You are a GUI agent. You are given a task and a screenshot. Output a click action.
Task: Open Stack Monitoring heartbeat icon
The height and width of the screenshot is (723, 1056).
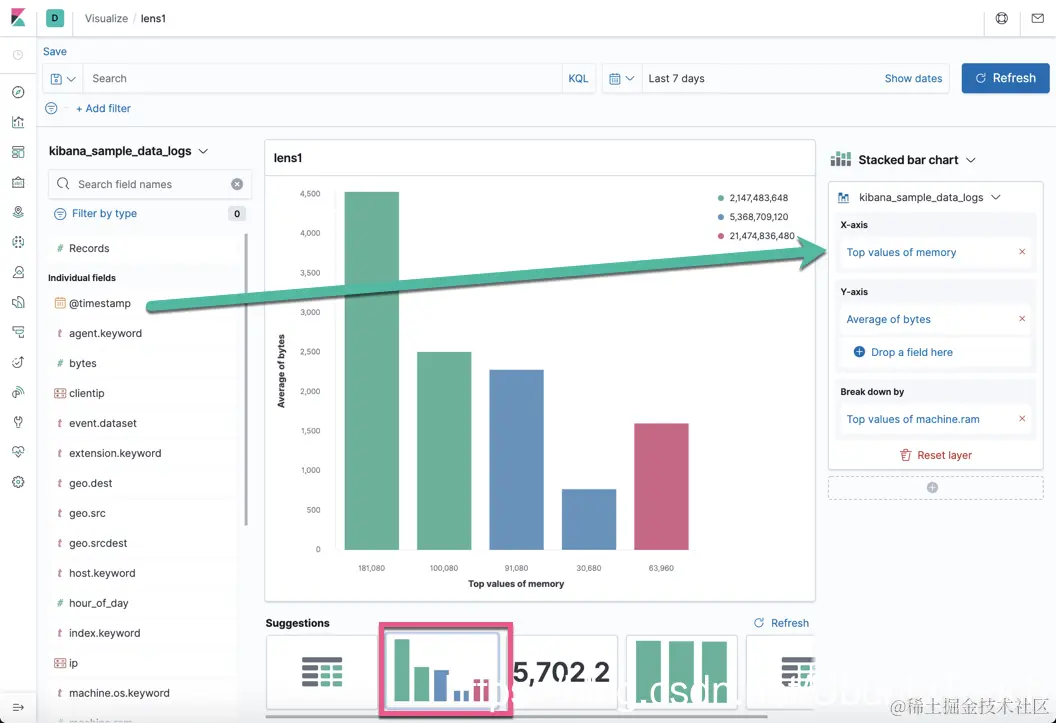tap(18, 452)
